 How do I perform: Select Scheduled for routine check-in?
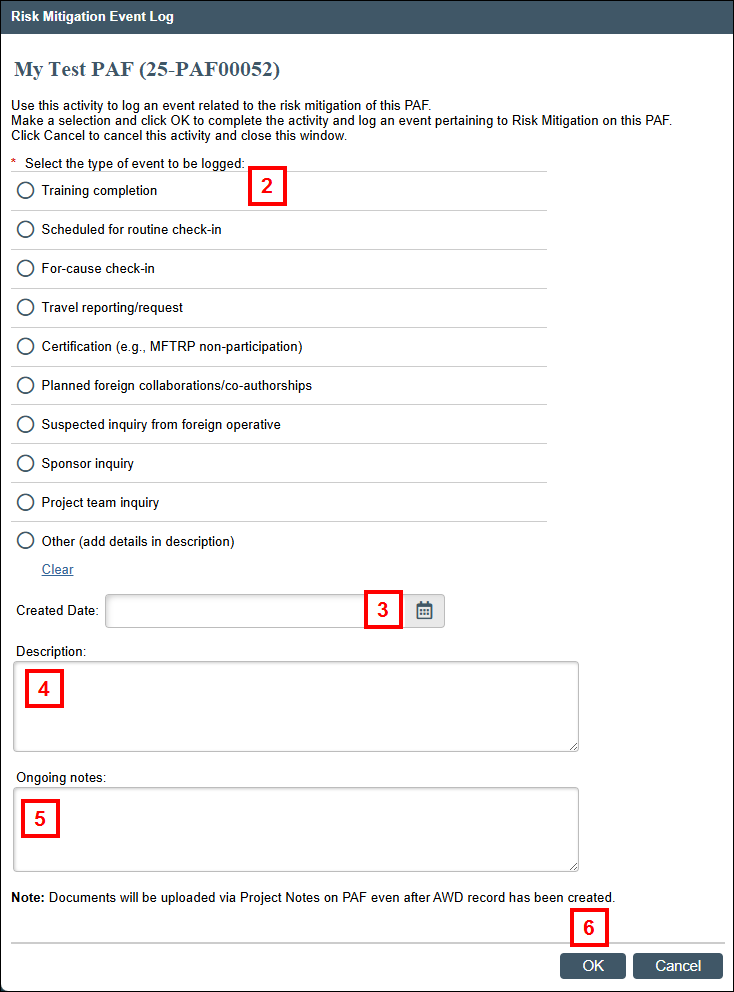(25, 229)
